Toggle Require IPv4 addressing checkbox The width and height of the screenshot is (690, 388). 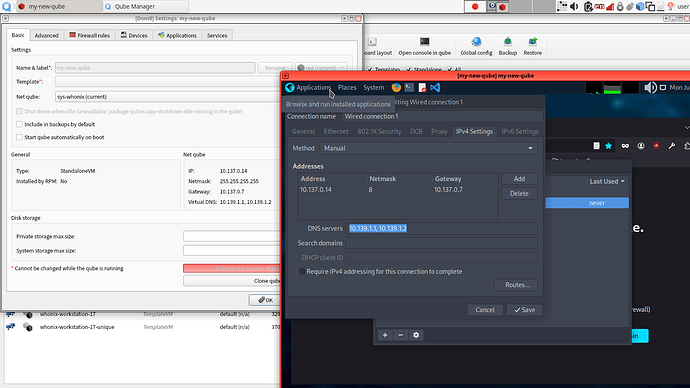click(302, 271)
